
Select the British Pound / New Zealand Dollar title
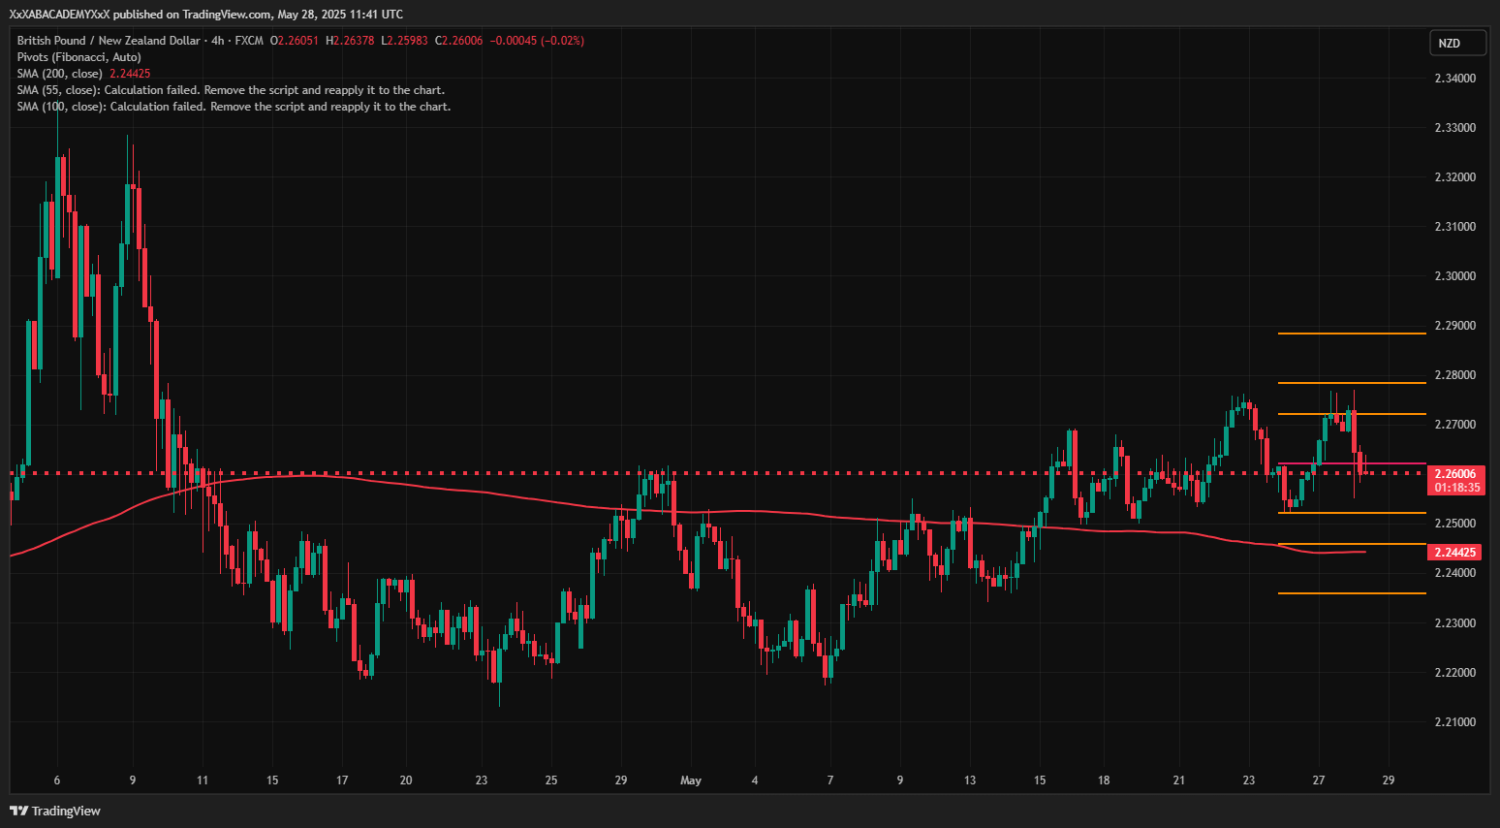click(108, 41)
